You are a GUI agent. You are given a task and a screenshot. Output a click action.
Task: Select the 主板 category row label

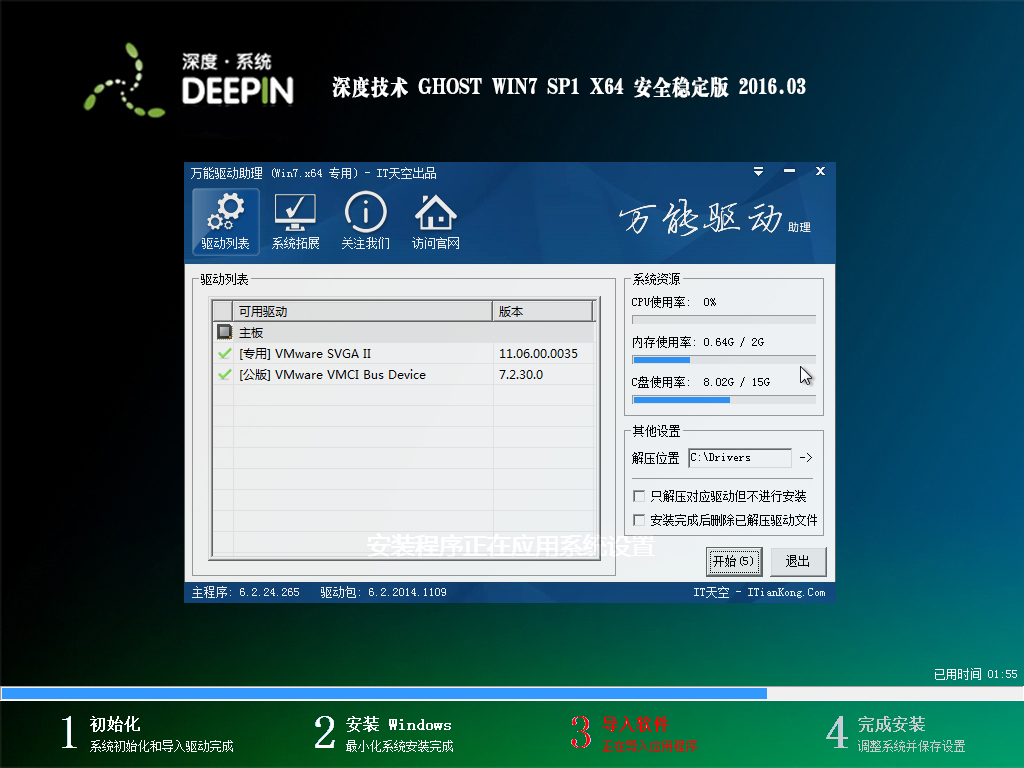(251, 332)
